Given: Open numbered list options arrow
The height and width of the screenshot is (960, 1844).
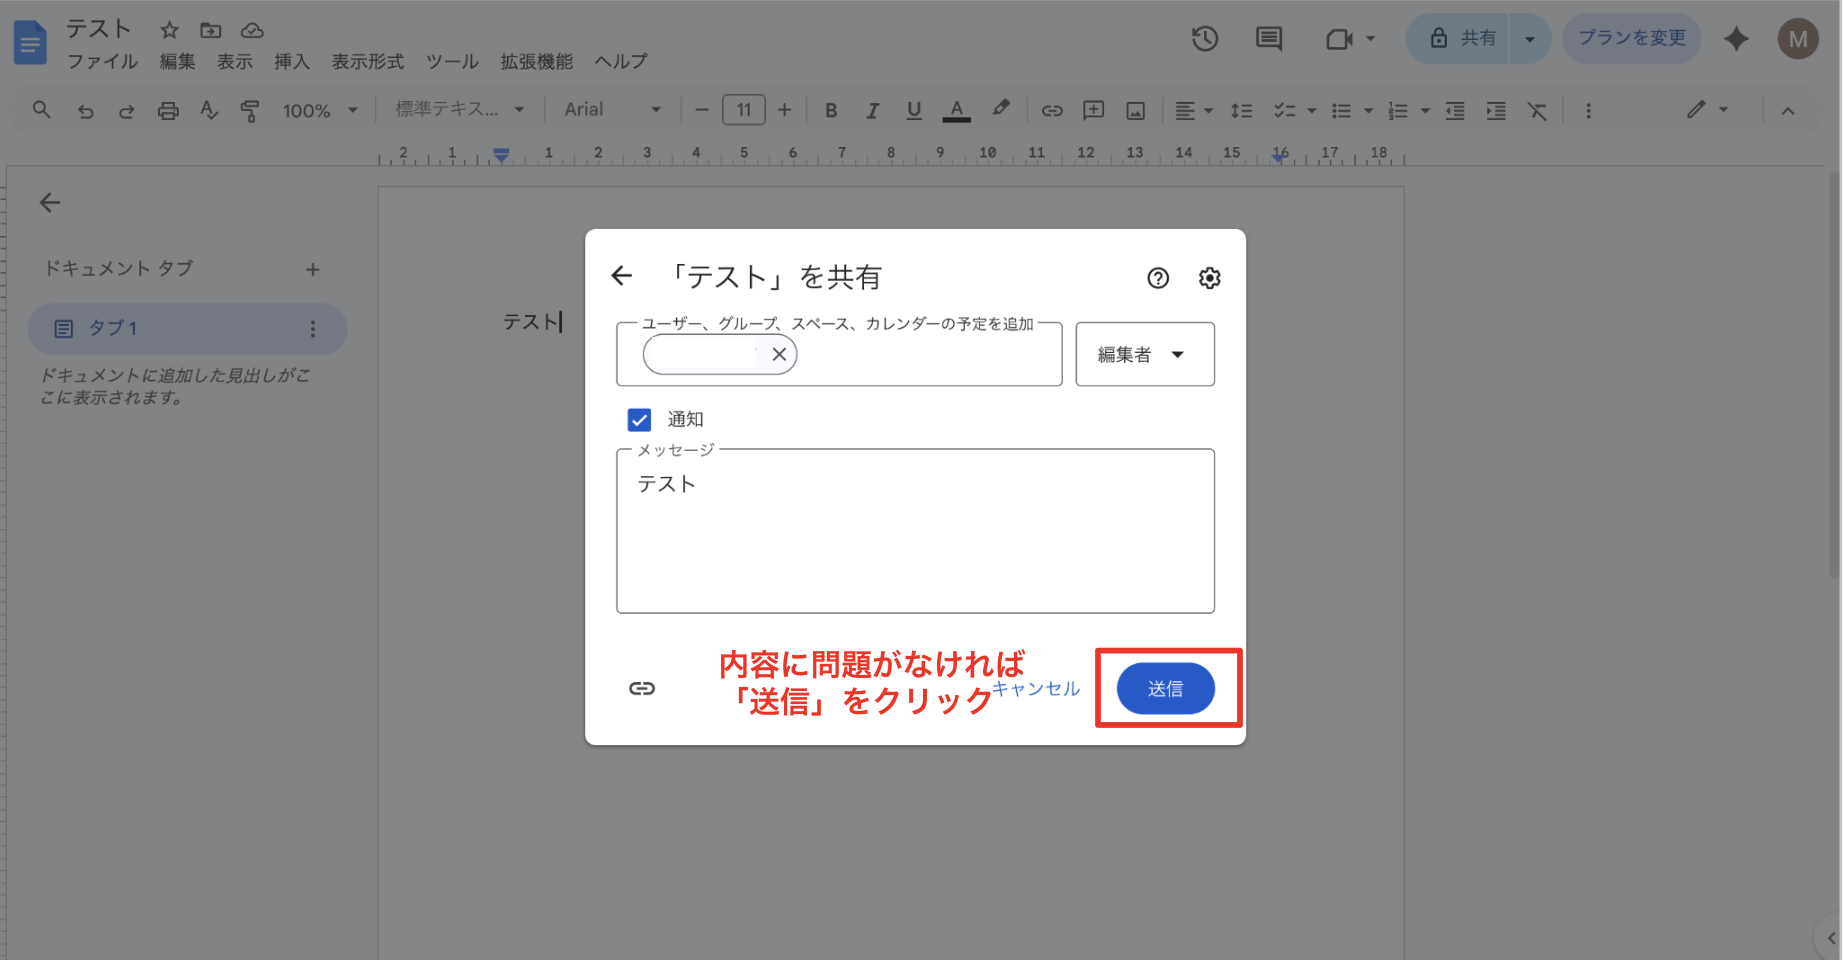Looking at the screenshot, I should point(1425,111).
